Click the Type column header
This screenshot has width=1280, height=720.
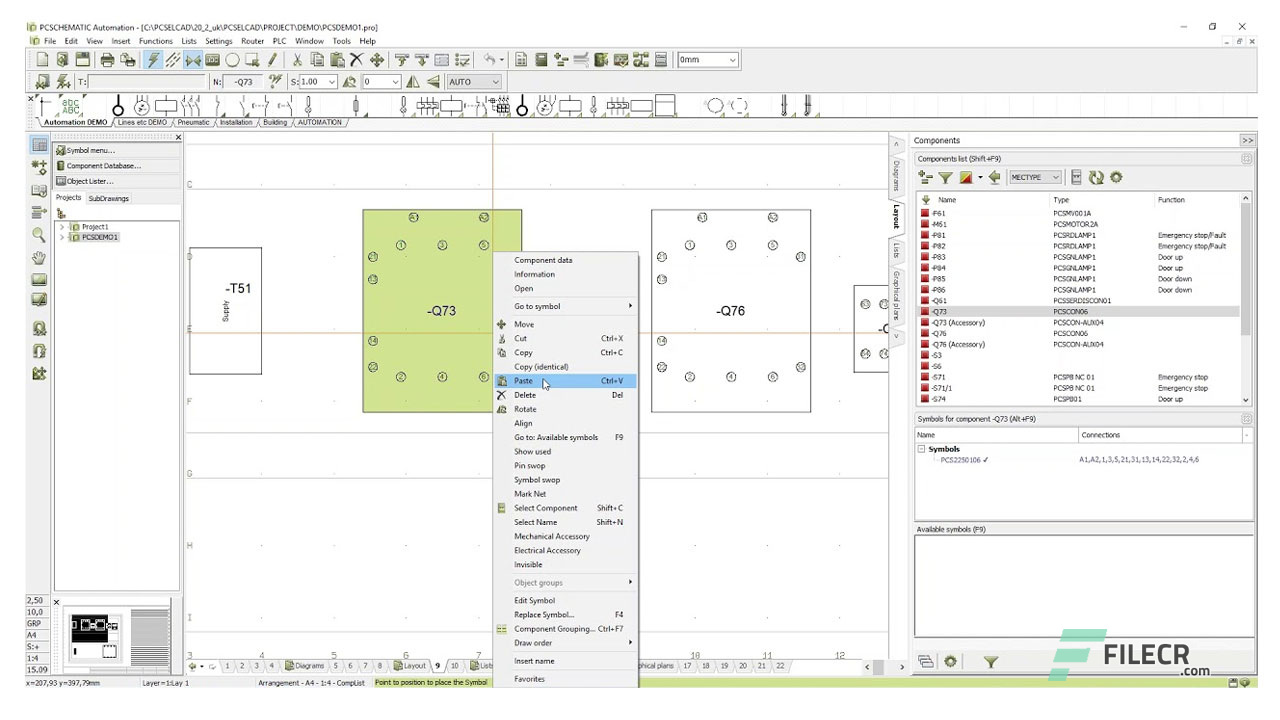click(1101, 200)
